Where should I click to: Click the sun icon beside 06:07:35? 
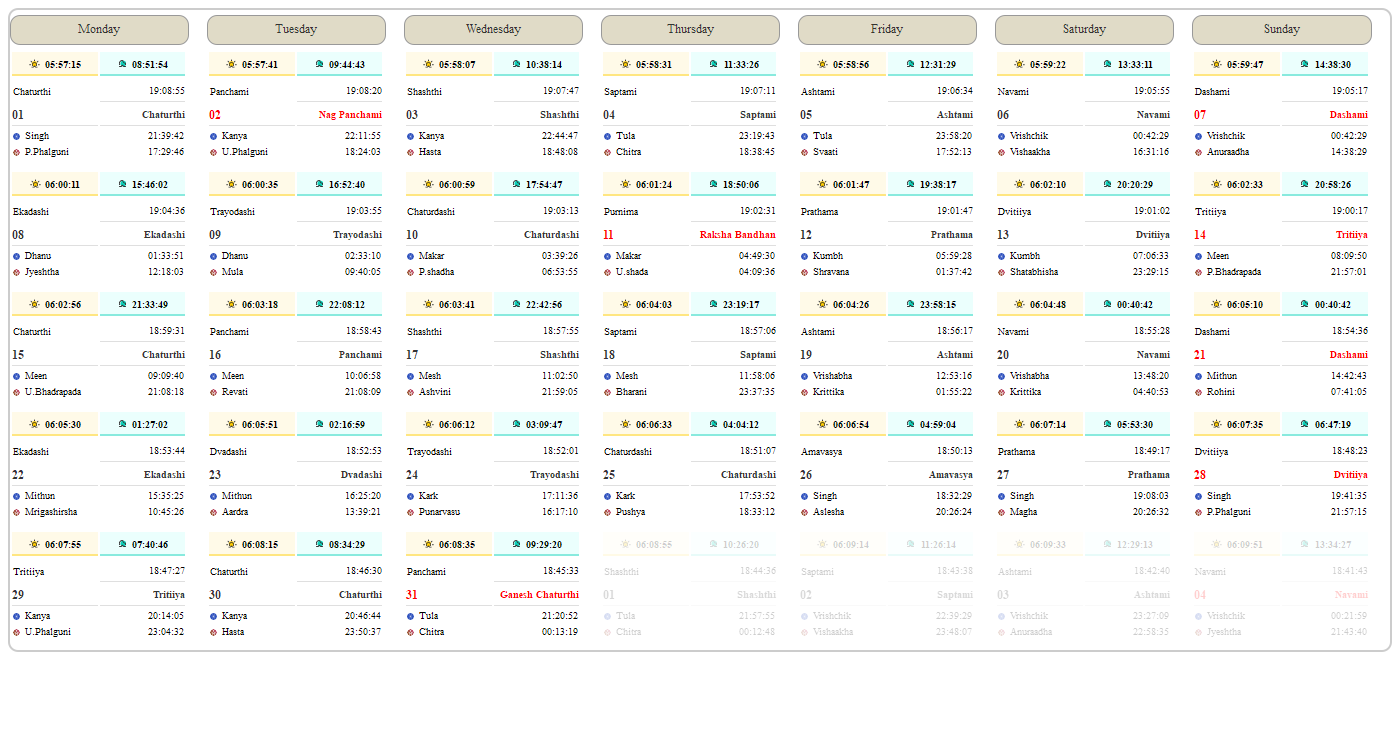click(1216, 424)
